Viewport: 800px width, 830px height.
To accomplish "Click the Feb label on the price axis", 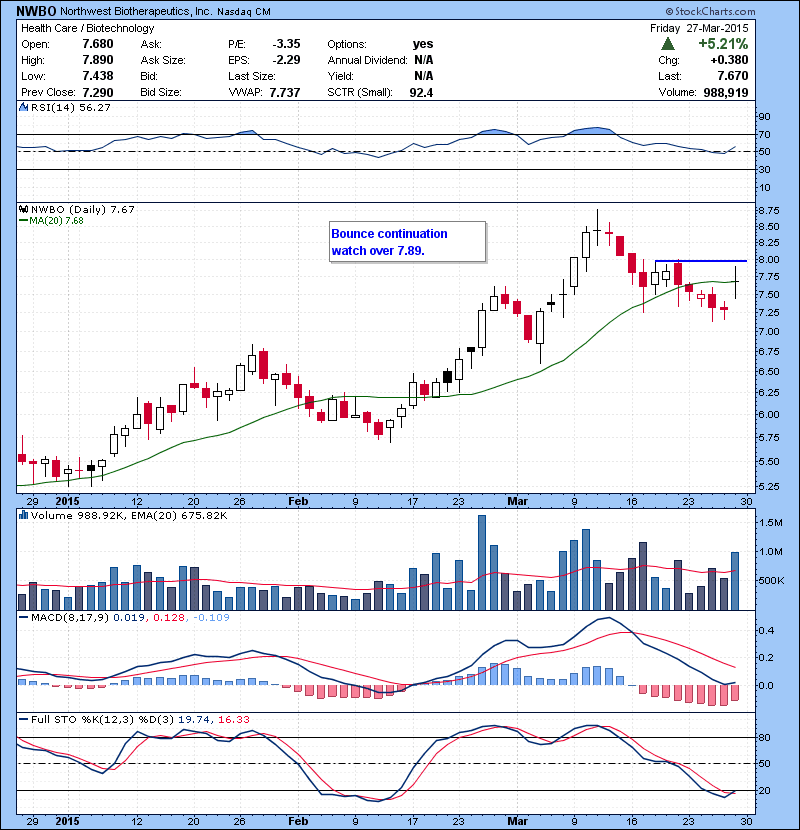I will (x=298, y=501).
